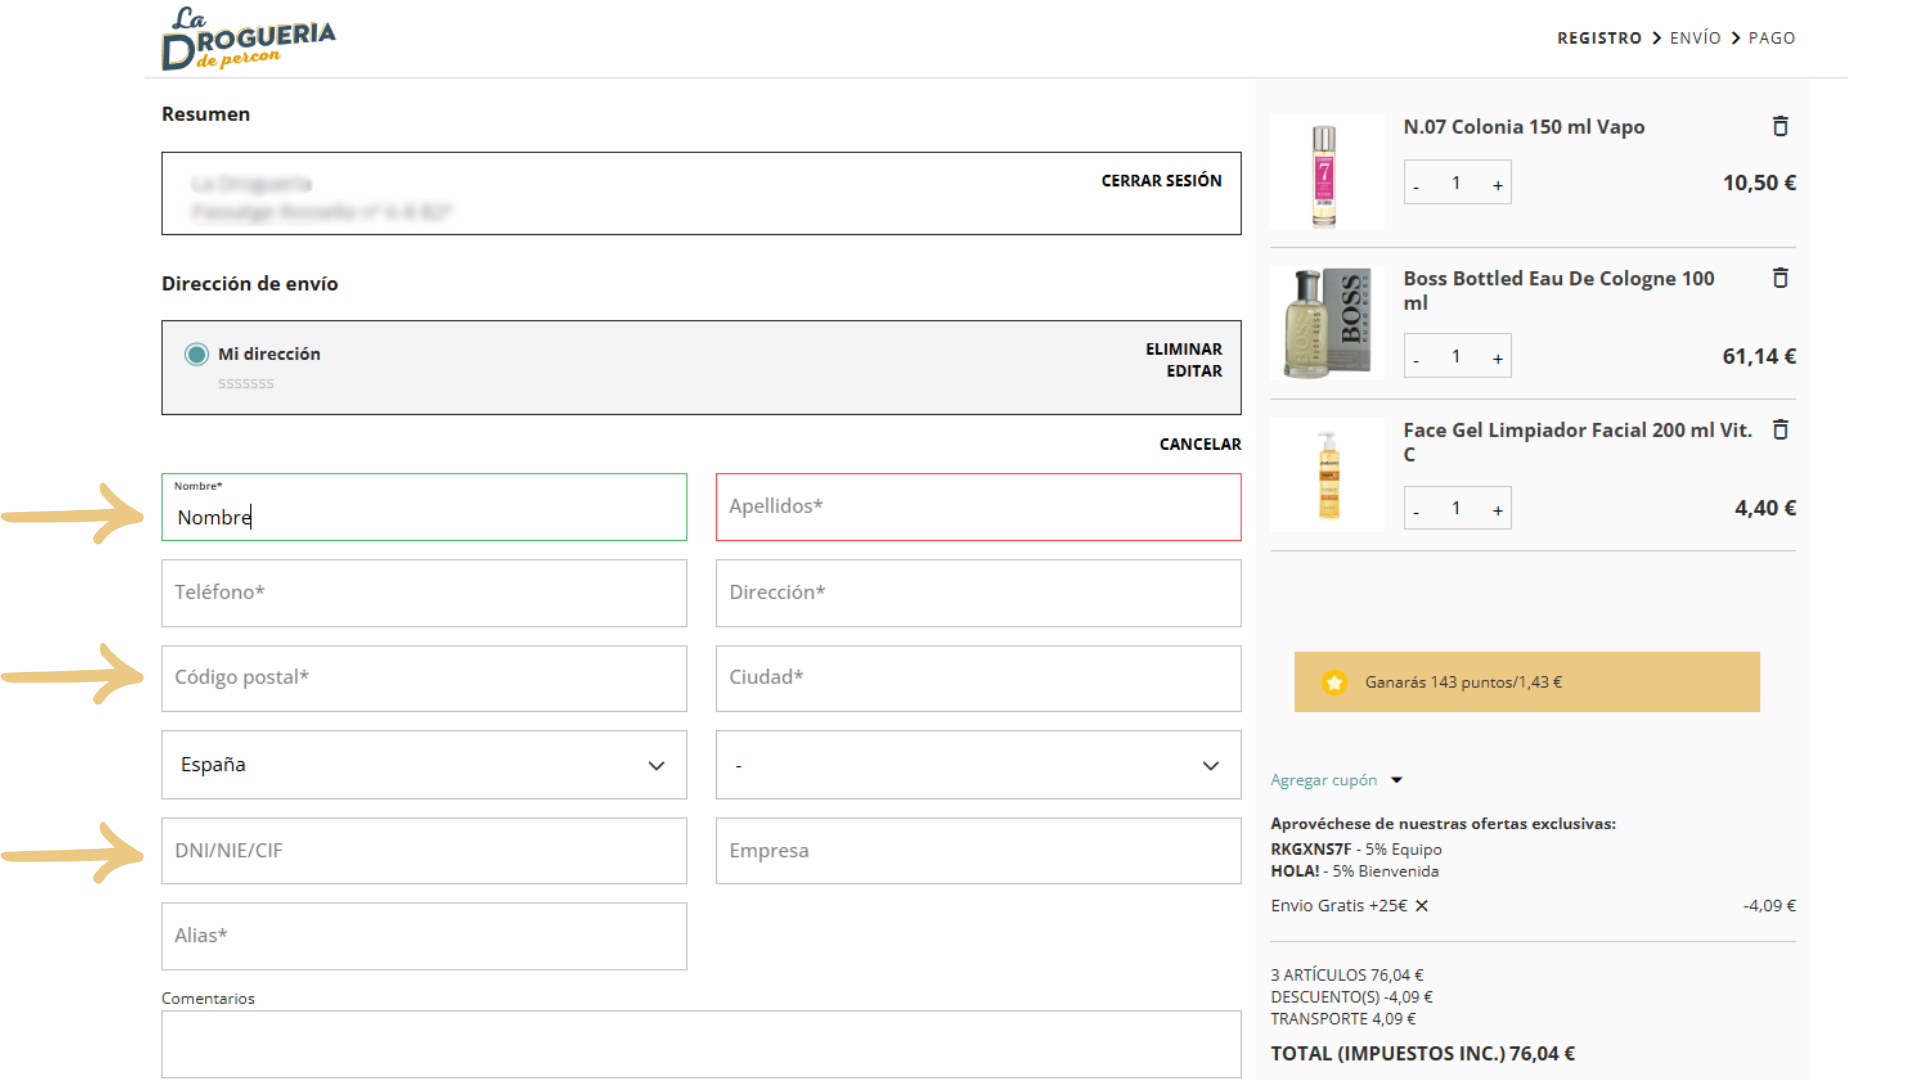Cancel the address form with CANCELAR
1920x1080 pixels.
[1200, 444]
